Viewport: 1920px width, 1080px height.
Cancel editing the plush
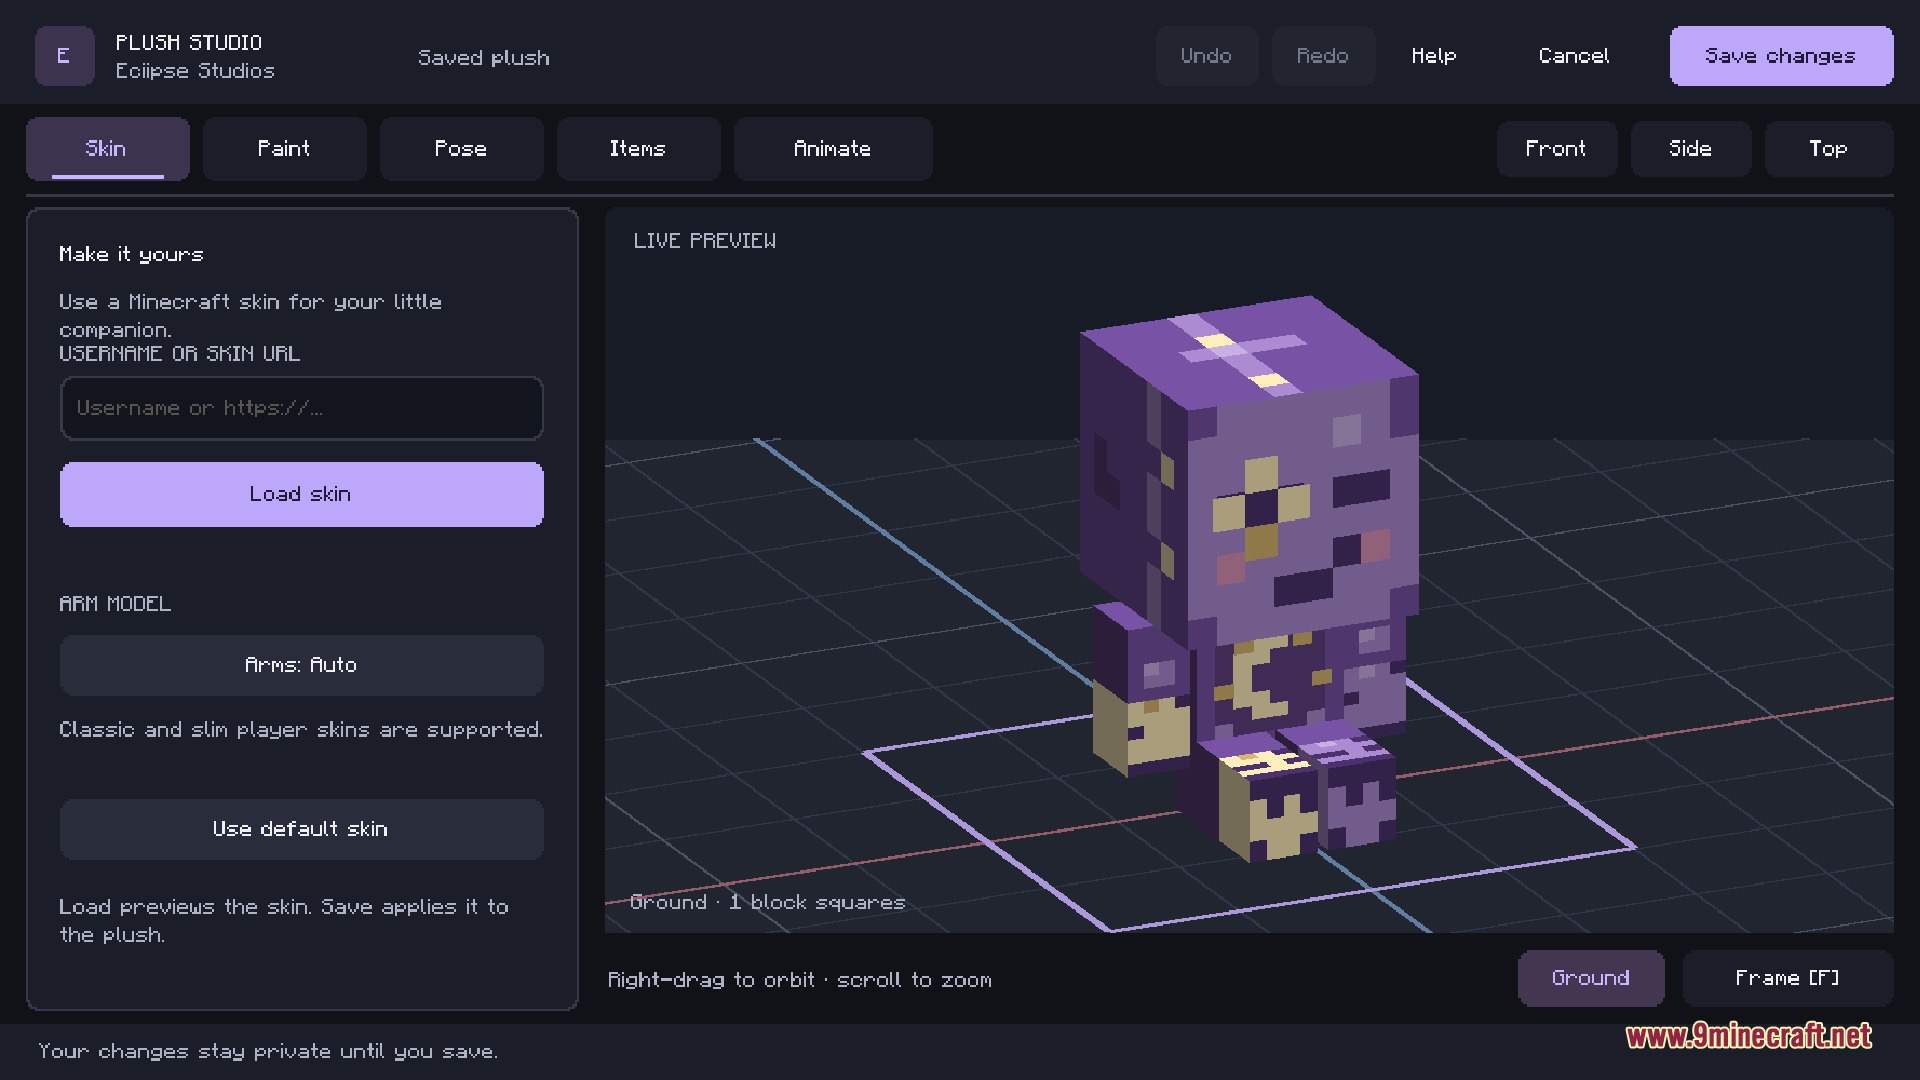1574,56
